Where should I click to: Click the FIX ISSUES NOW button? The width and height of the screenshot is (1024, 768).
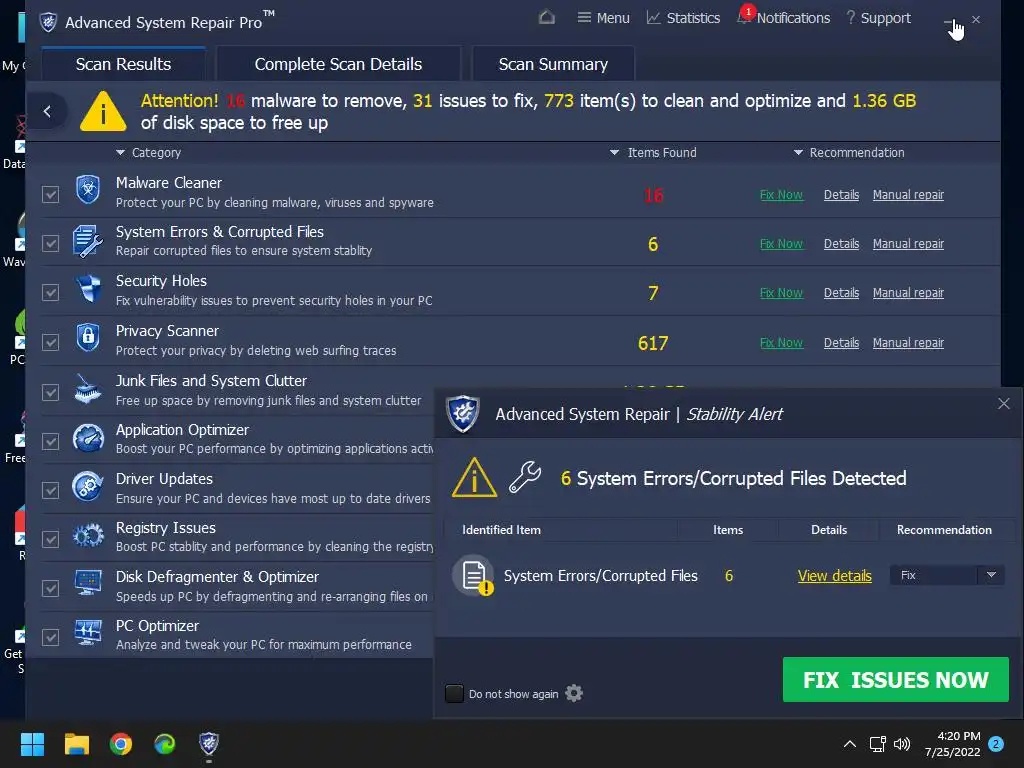pos(895,680)
